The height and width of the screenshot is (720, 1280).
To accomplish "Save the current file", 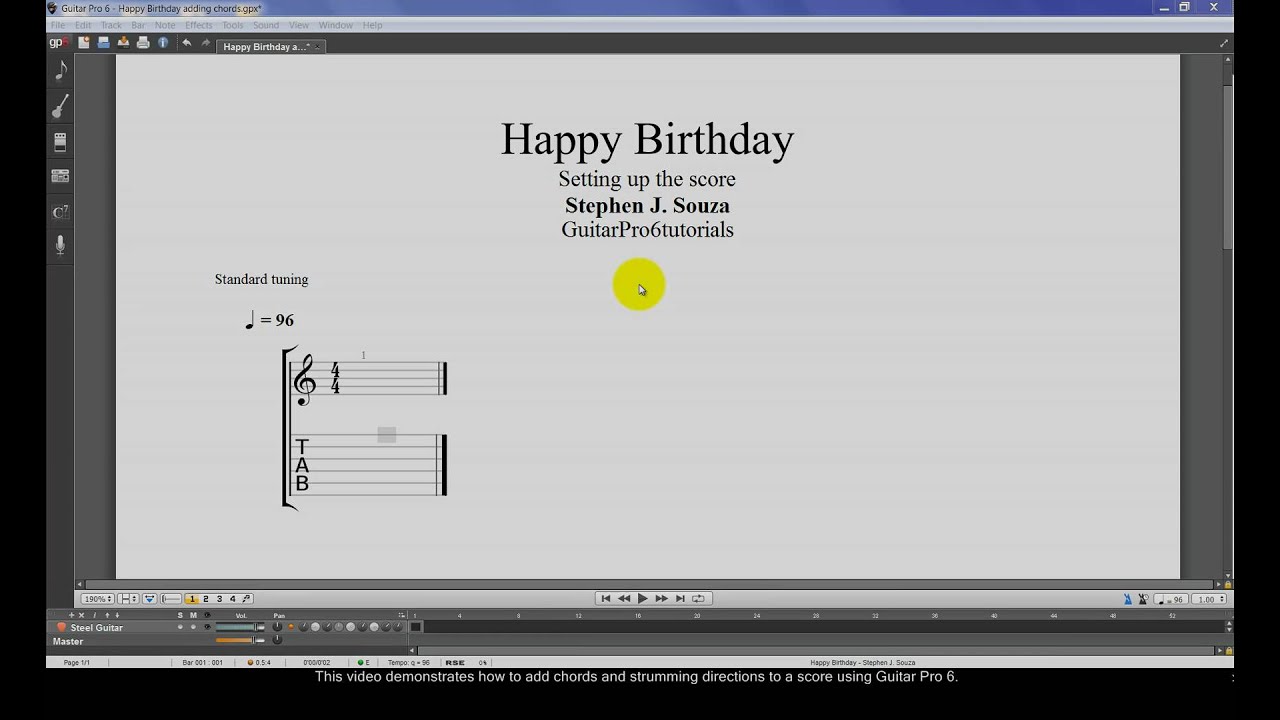I will coord(123,42).
